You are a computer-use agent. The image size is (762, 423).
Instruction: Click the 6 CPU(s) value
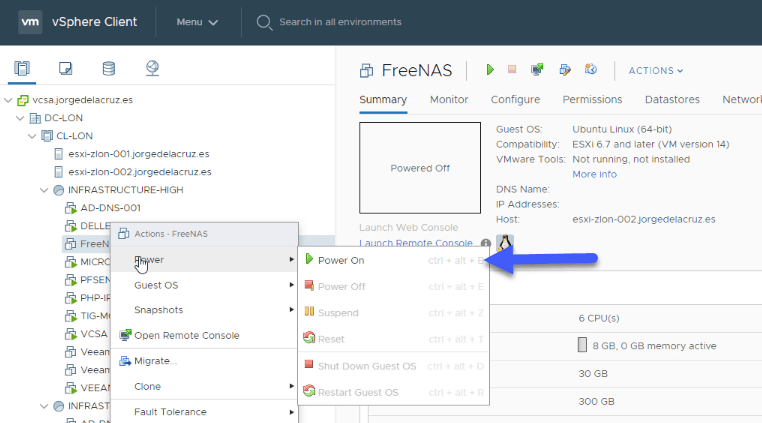(599, 318)
